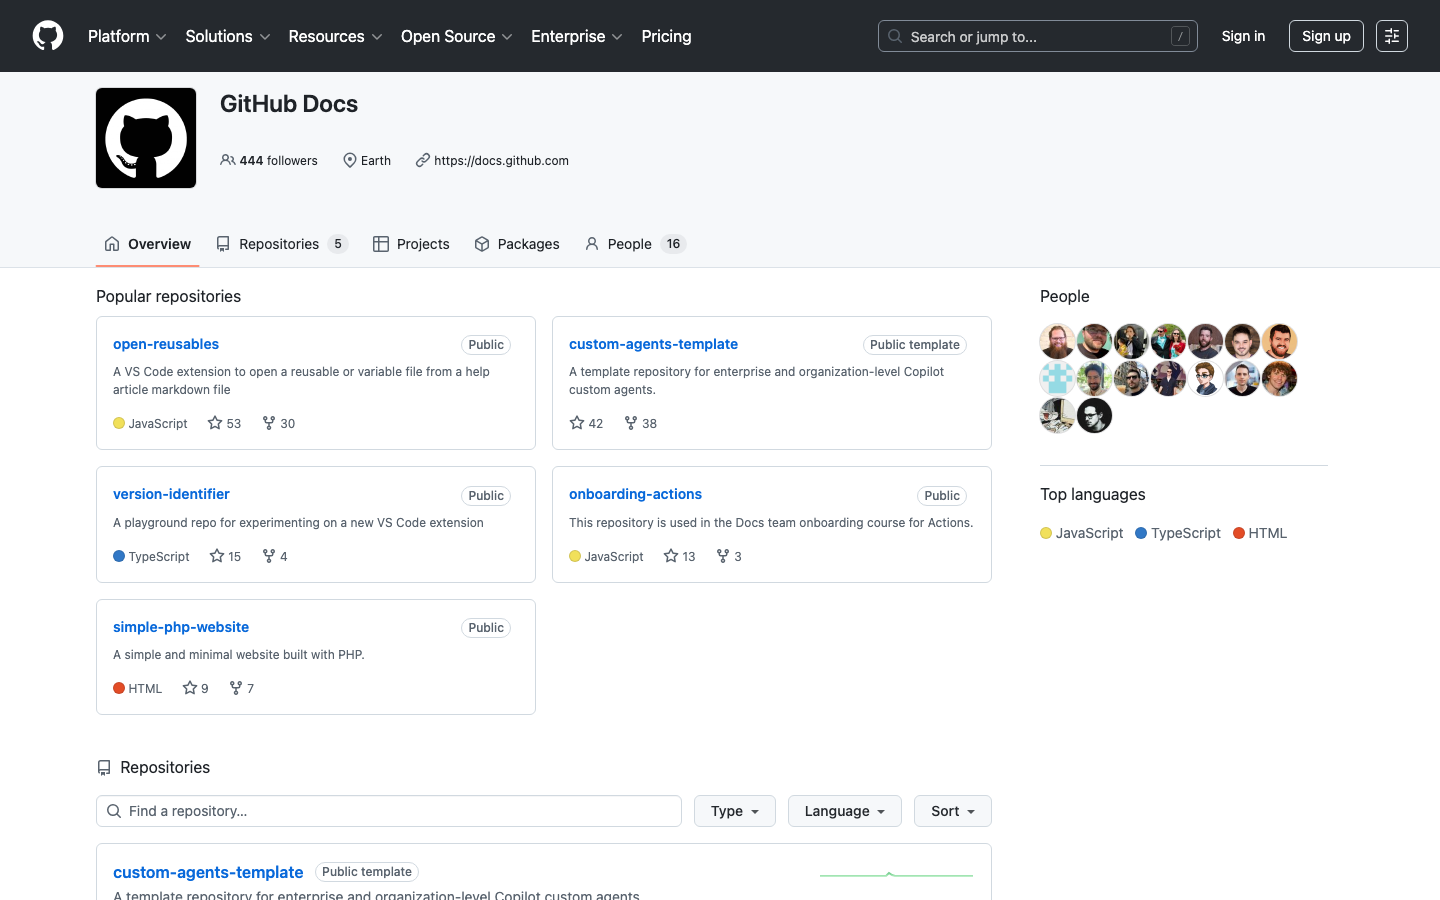Click fork count 7 on simple-php-website
This screenshot has width=1440, height=900.
point(241,688)
